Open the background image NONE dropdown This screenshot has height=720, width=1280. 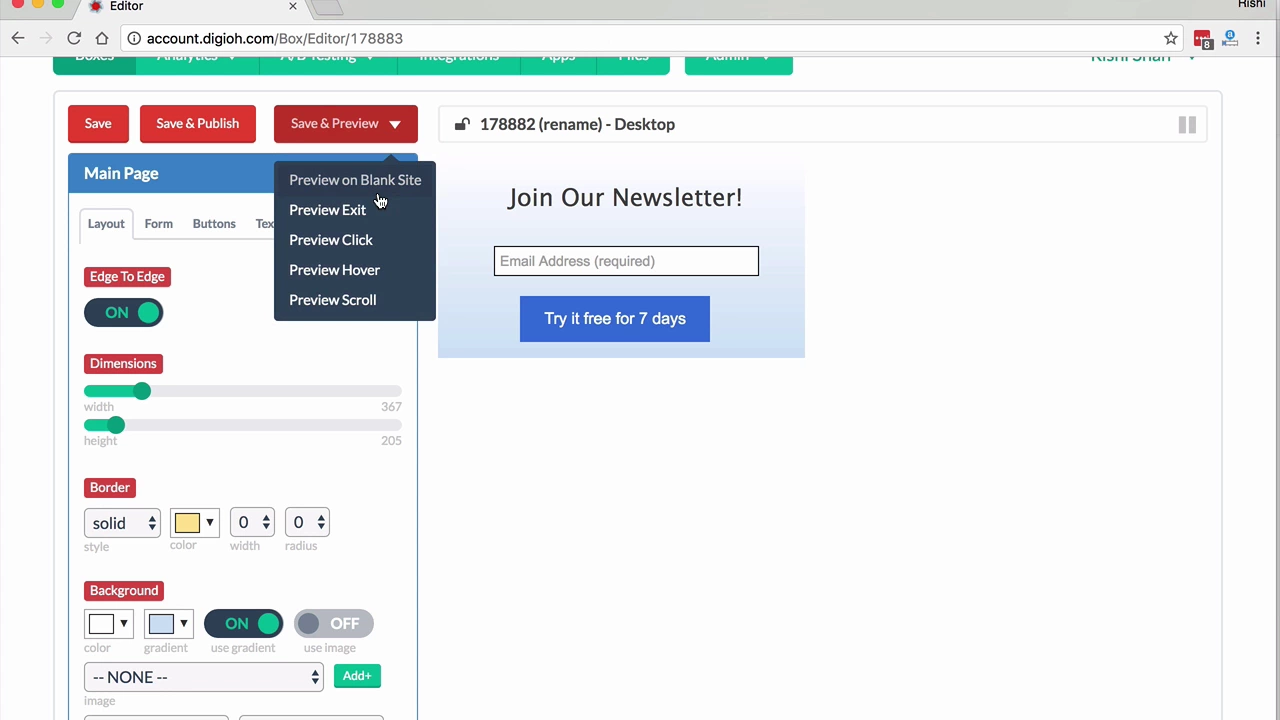pos(204,677)
